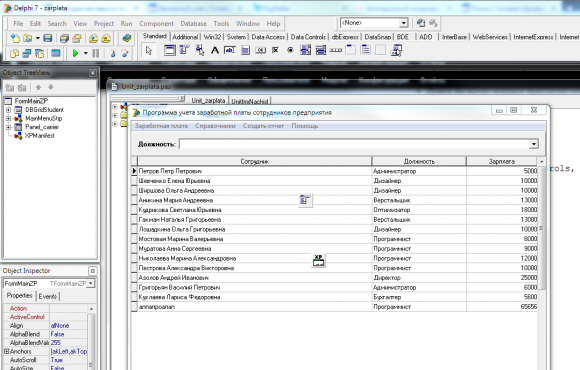
Task: Select the Frames palette component
Action: point(170,50)
